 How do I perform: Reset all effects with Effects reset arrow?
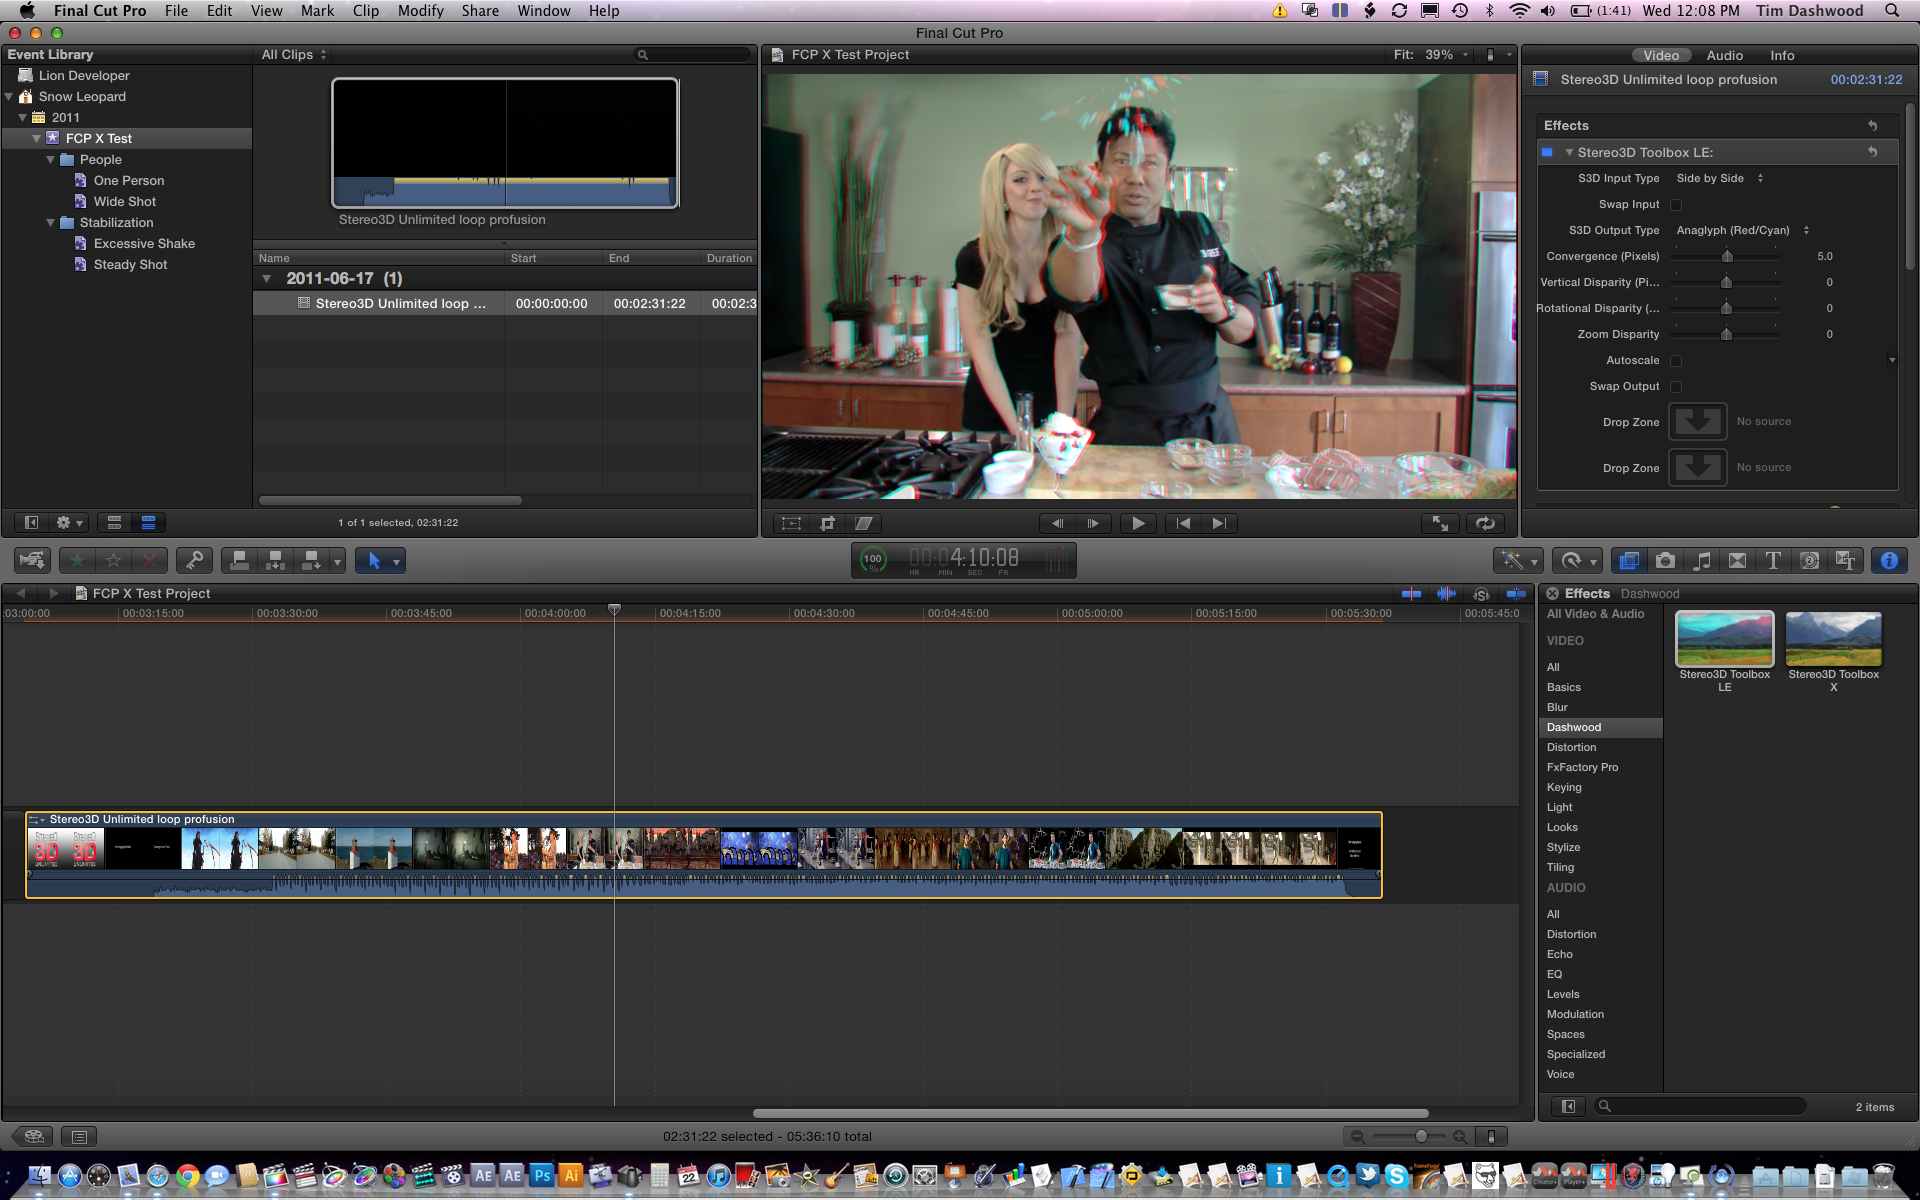(x=1872, y=126)
